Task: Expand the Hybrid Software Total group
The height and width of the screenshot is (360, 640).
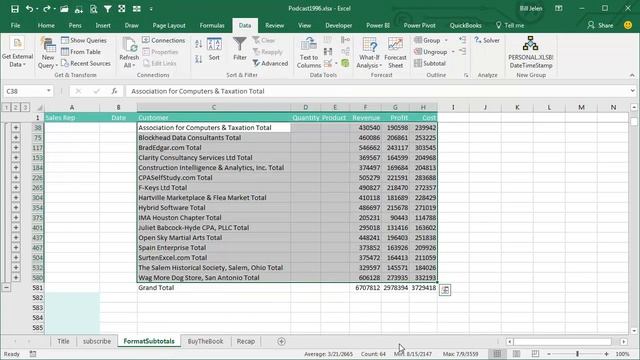Action: click(16, 207)
